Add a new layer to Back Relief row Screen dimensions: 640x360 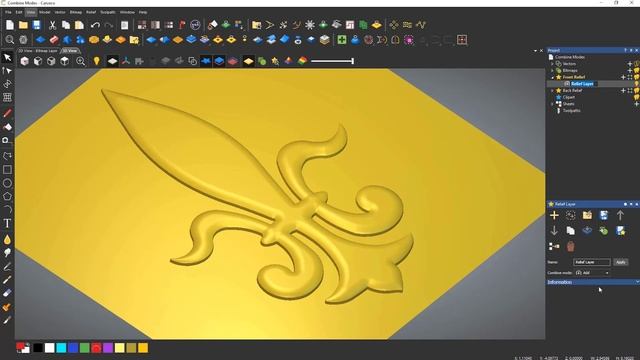[x=623, y=91]
